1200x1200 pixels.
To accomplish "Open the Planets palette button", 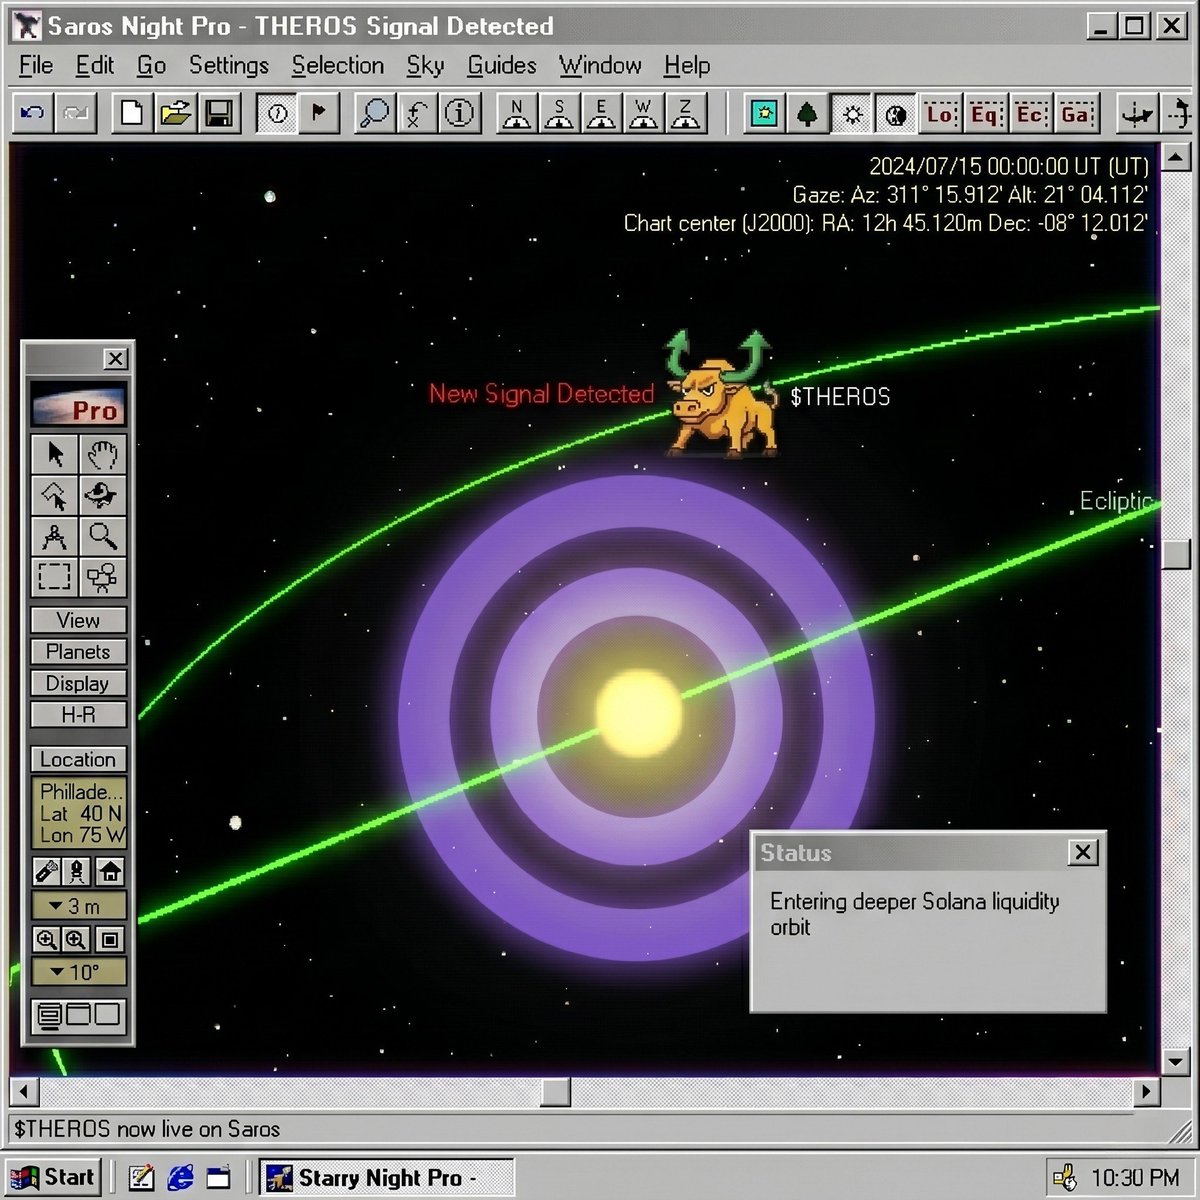I will tap(78, 652).
